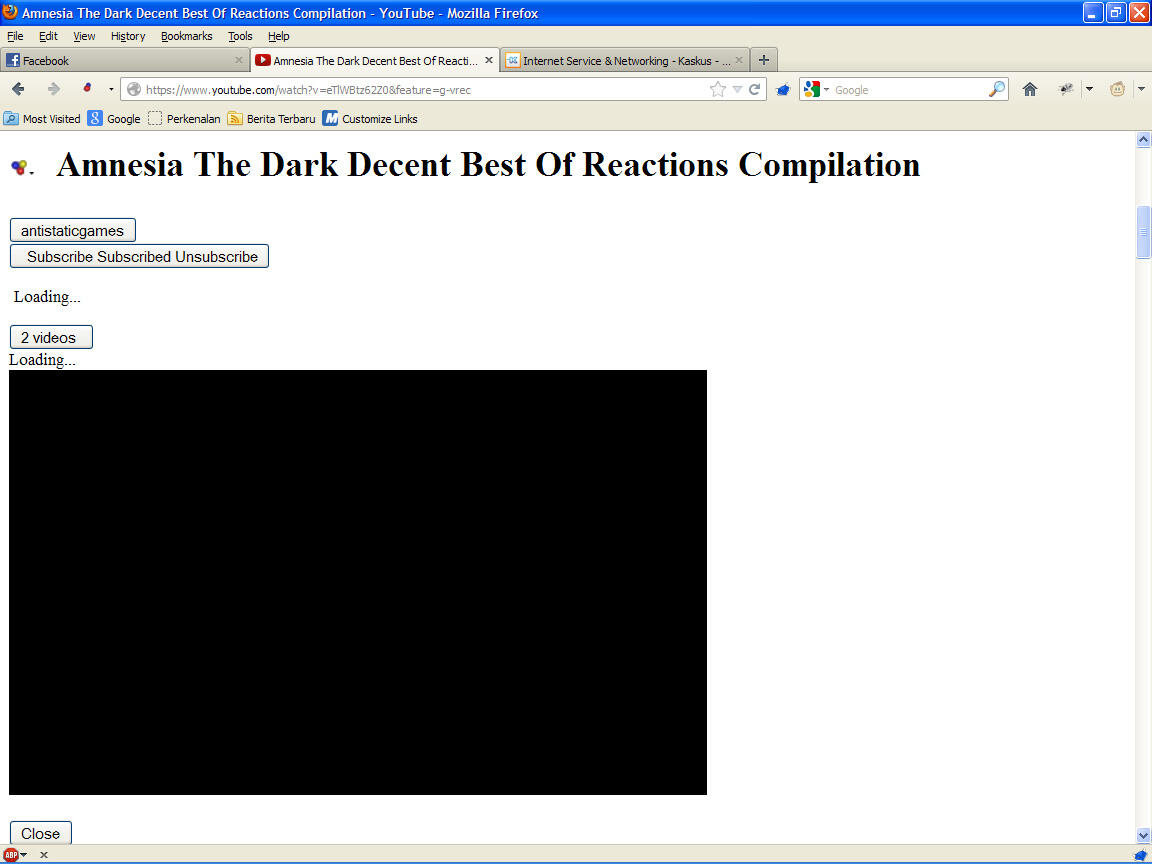
Task: Click the vertical scrollbar thumb
Action: tap(1143, 232)
